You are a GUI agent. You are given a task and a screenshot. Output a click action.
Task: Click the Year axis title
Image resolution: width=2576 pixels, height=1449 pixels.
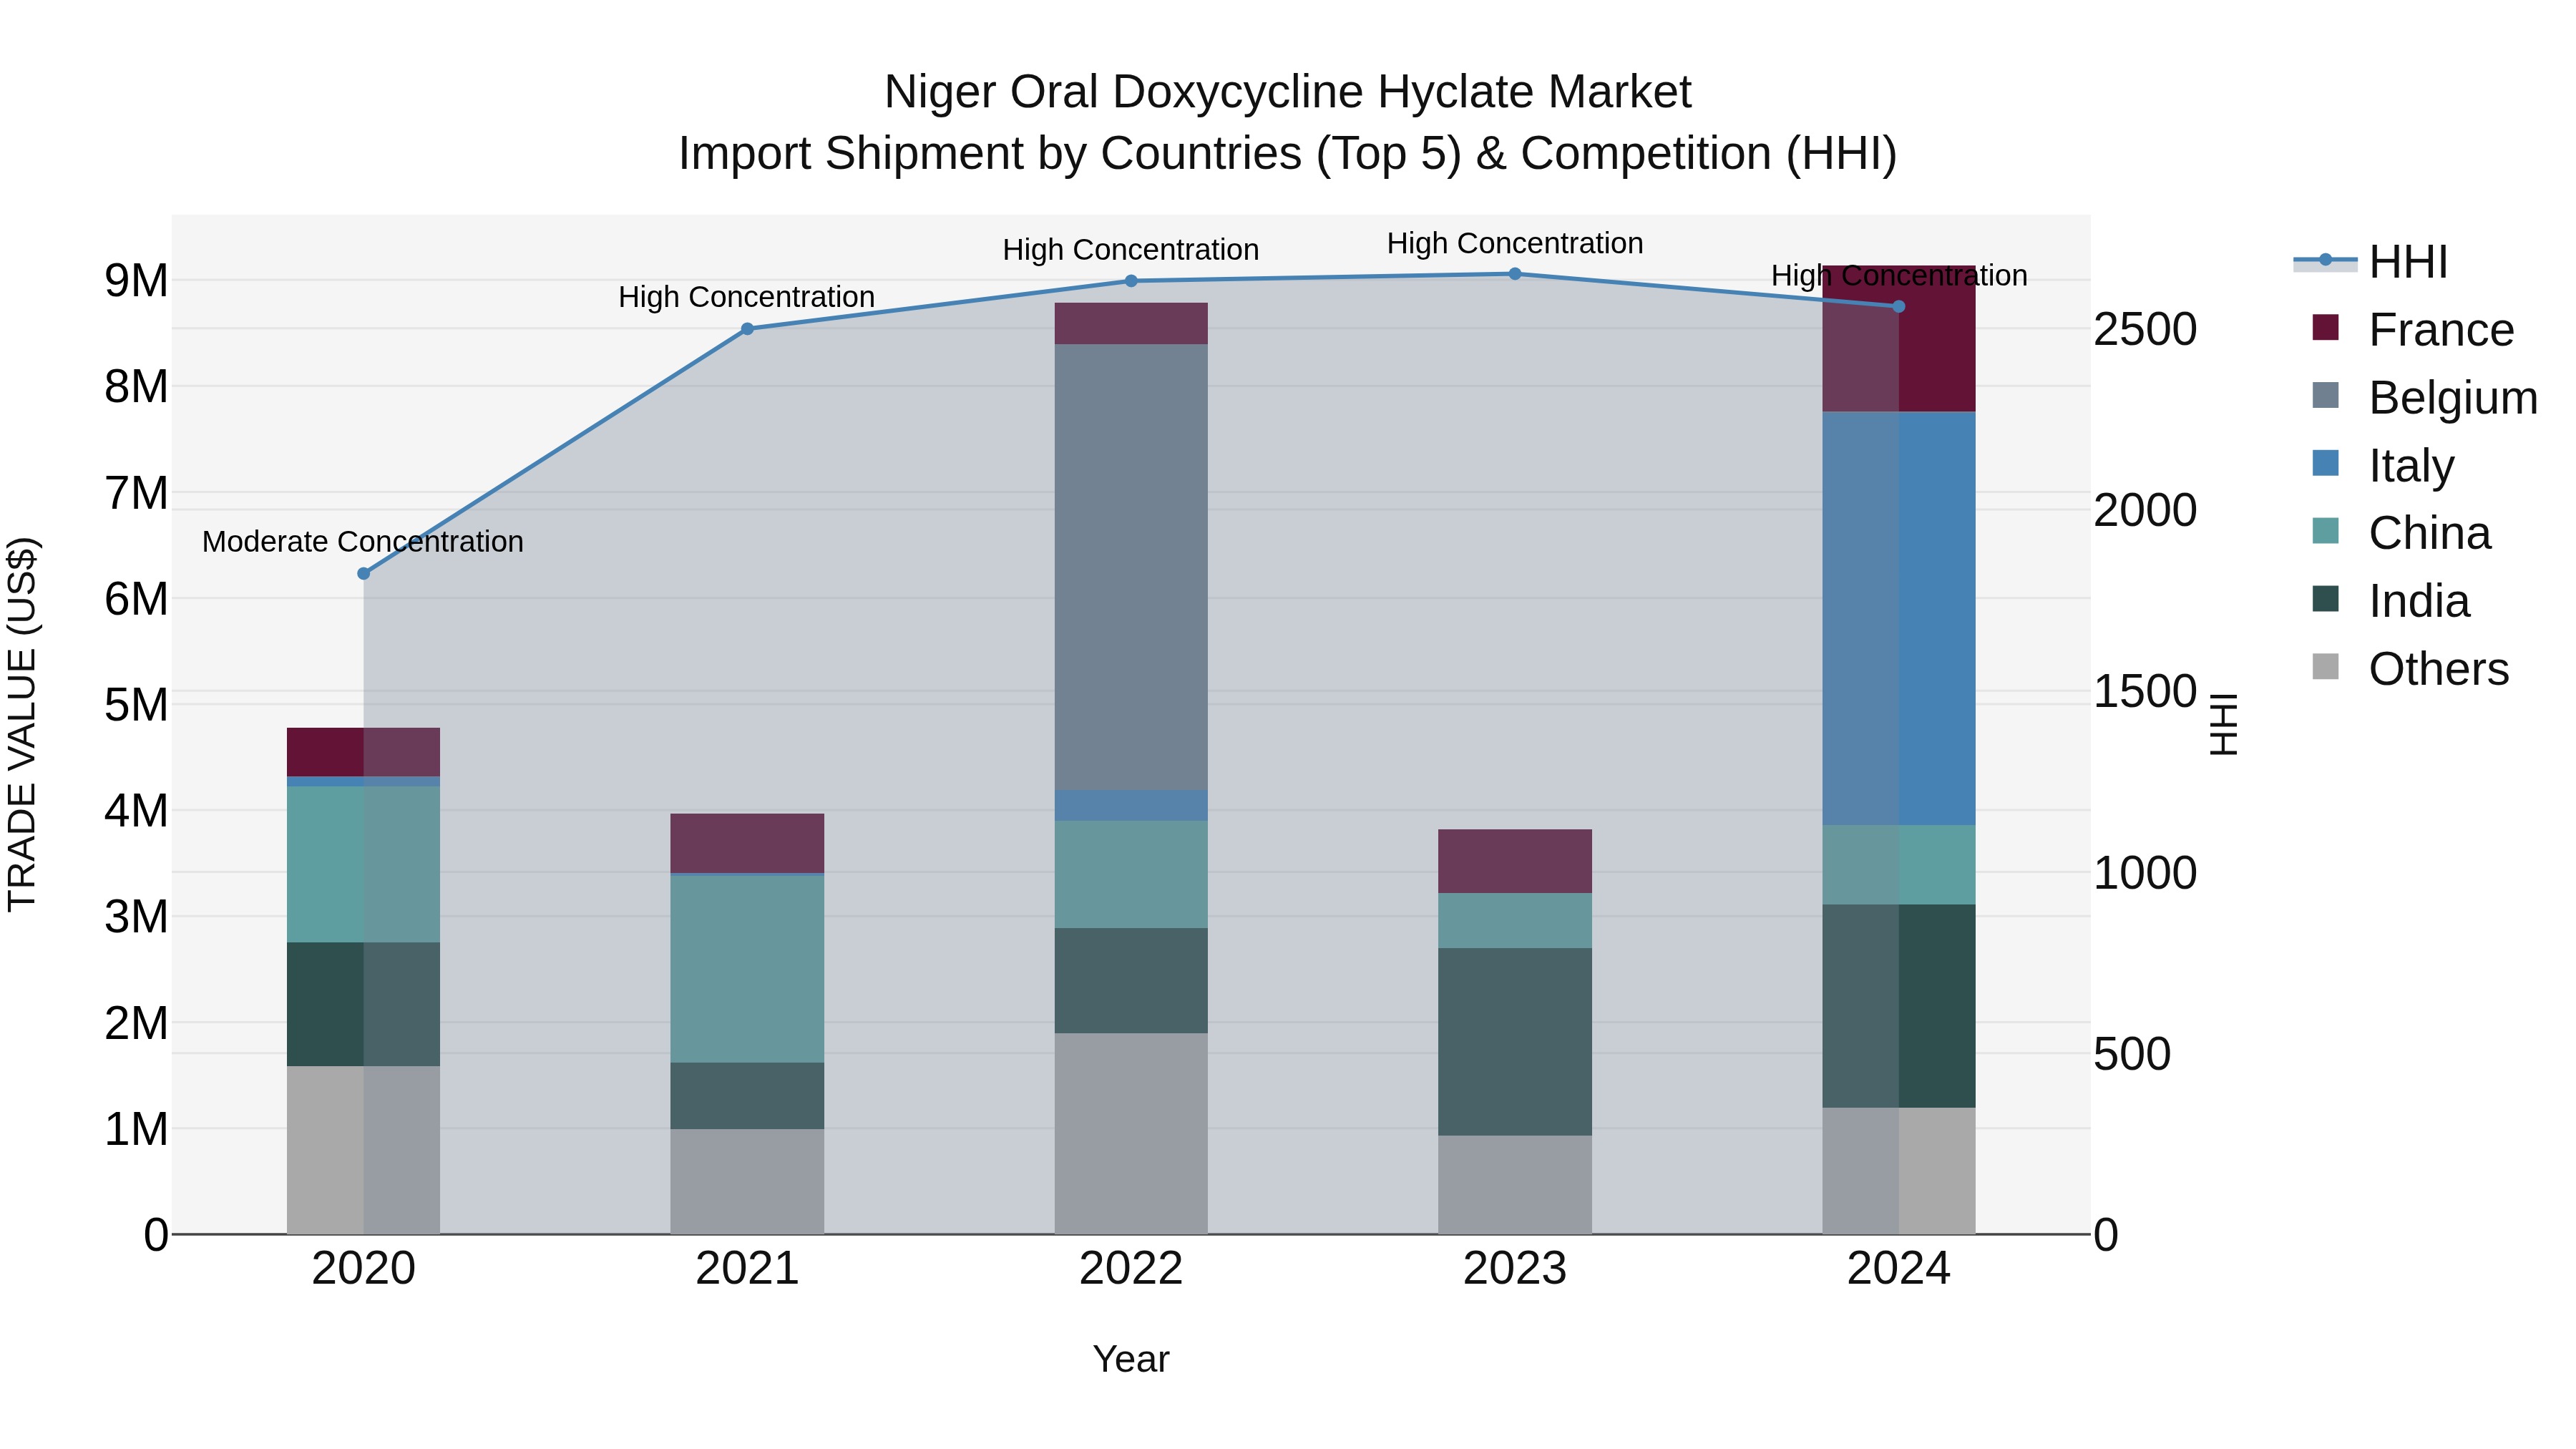[1131, 1359]
